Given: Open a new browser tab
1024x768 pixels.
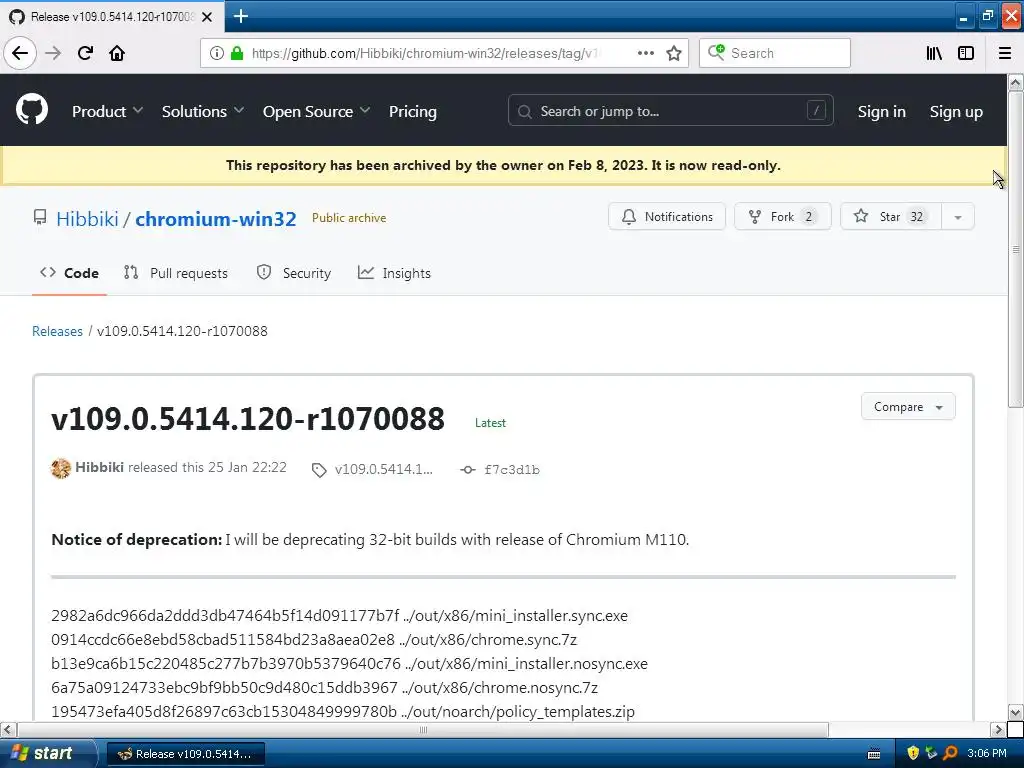Looking at the screenshot, I should [x=241, y=16].
